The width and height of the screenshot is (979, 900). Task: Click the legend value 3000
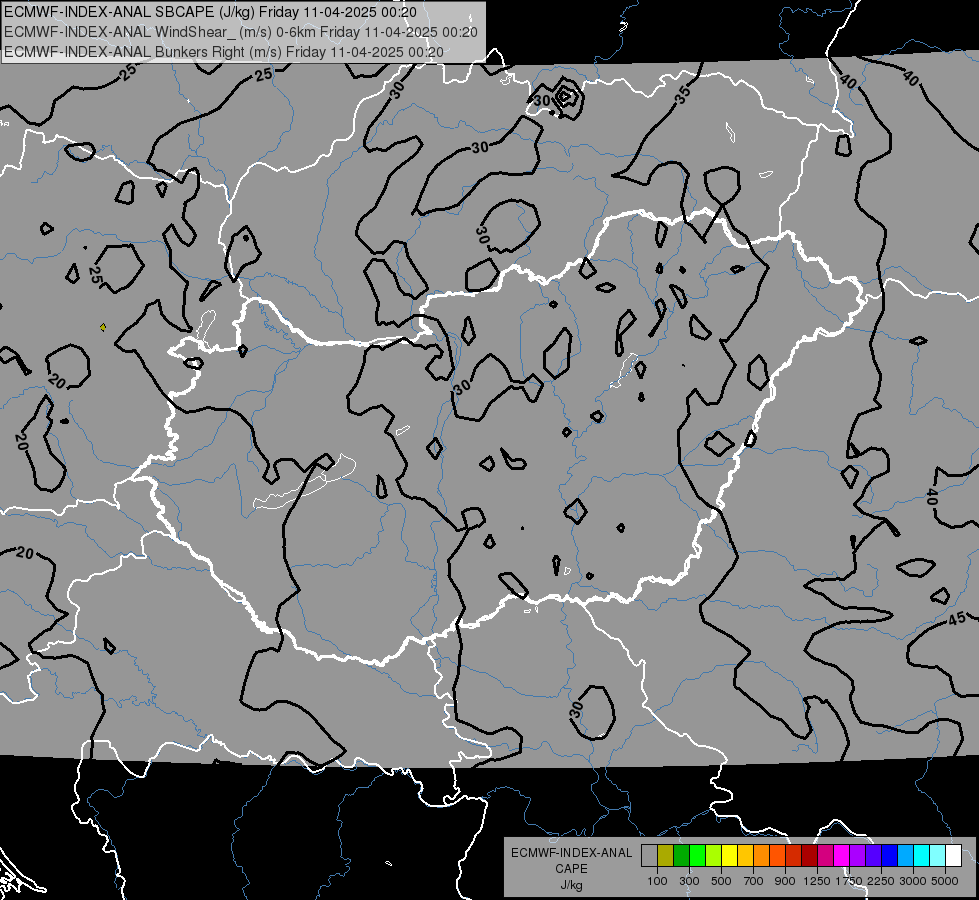pyautogui.click(x=913, y=881)
